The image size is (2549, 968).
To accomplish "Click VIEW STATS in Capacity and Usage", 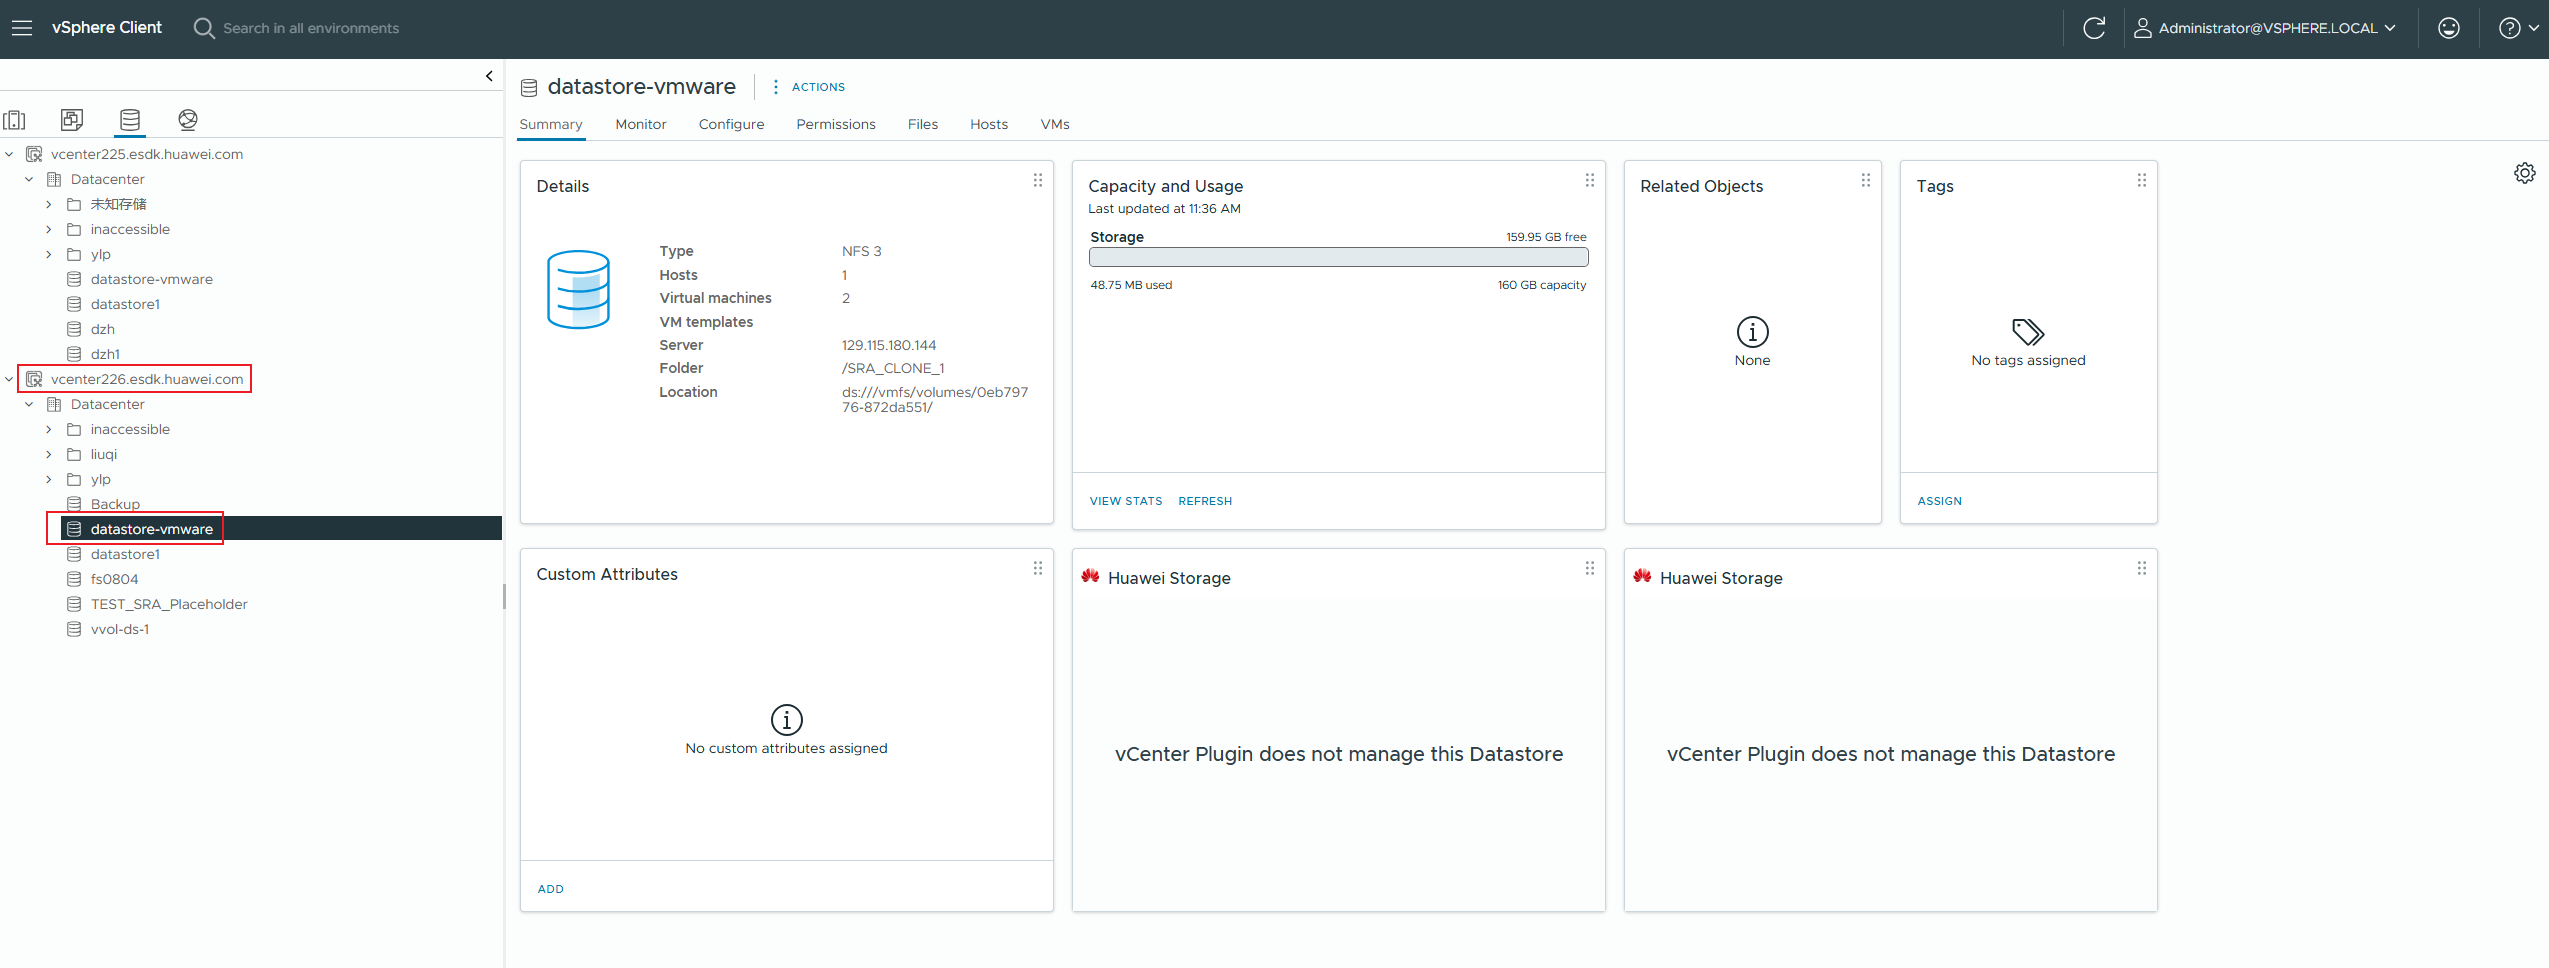I will (1126, 501).
